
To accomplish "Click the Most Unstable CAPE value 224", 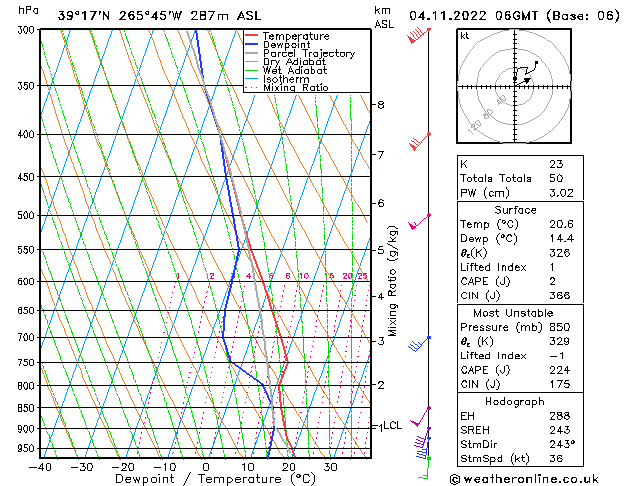I will [x=560, y=370].
